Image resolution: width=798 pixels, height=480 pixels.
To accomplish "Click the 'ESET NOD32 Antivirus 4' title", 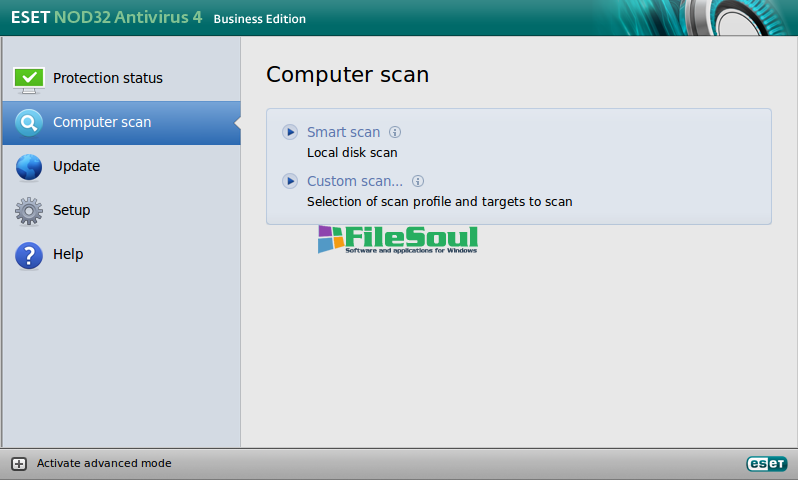I will point(106,17).
